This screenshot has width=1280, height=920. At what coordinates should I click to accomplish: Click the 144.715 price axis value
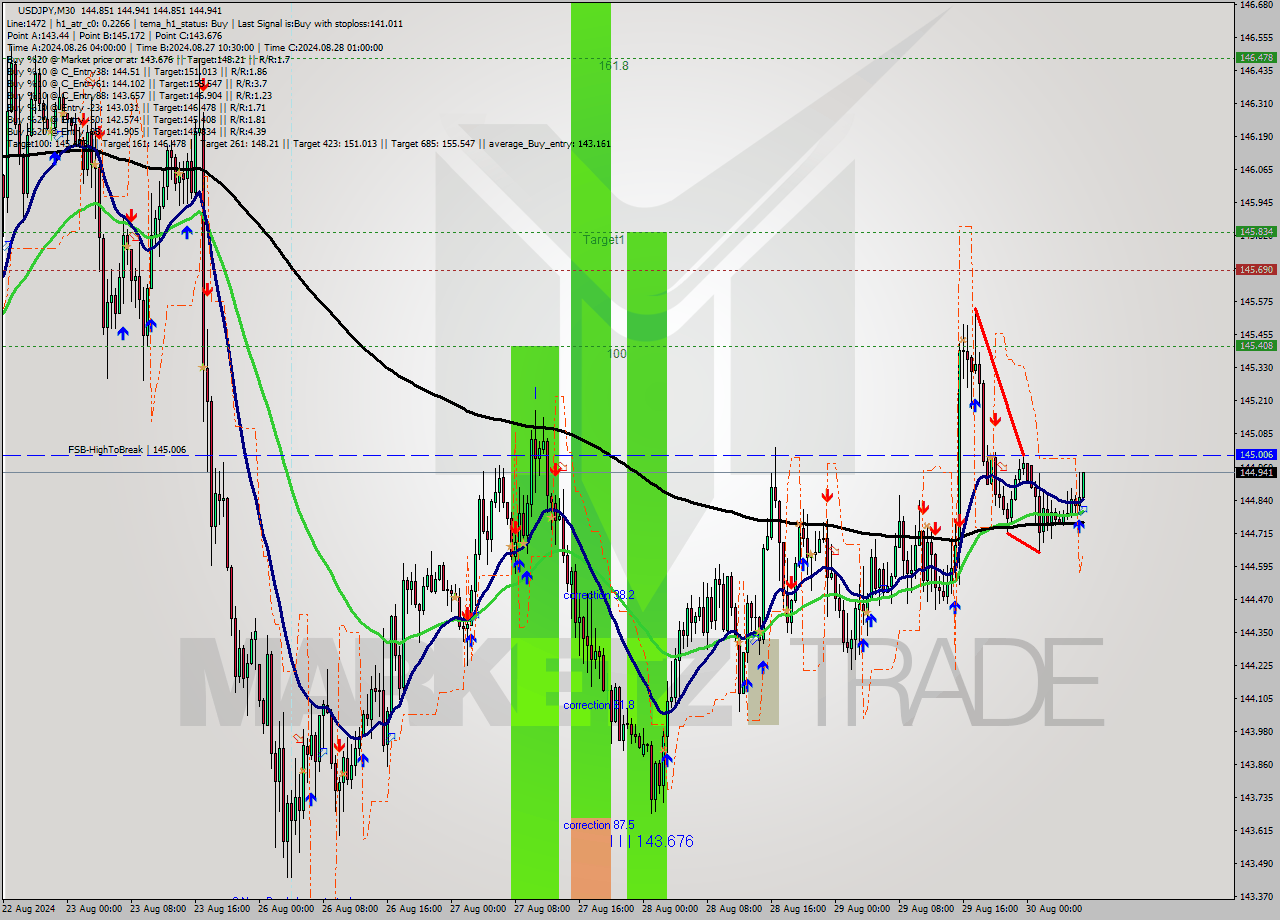coord(1256,533)
